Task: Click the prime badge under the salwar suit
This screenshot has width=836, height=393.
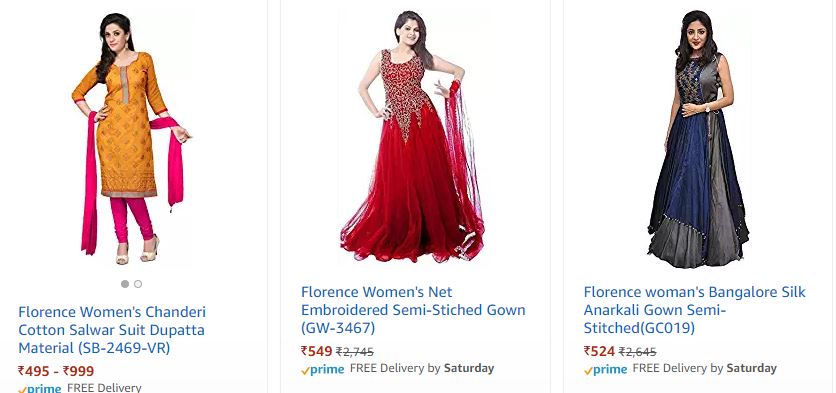Action: pos(40,388)
